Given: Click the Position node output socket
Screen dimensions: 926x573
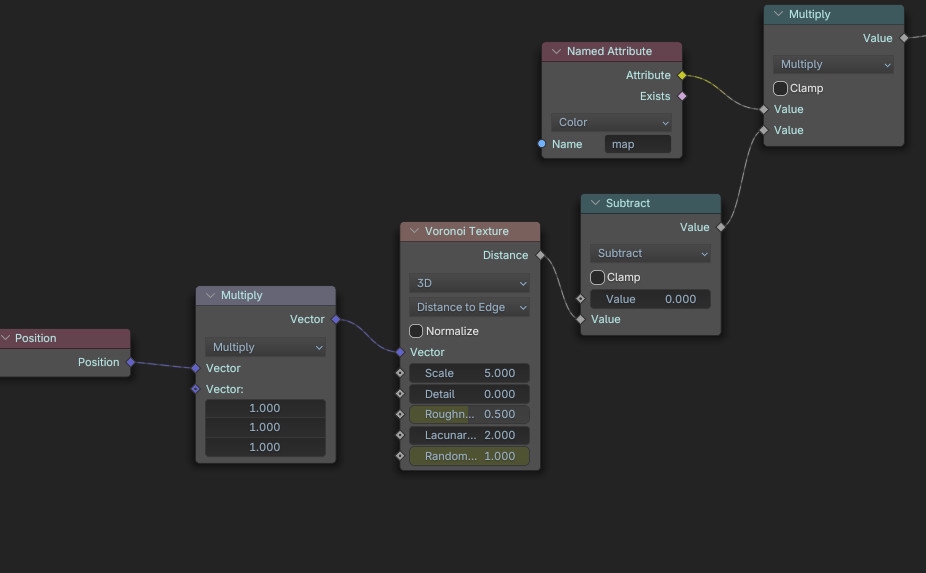Looking at the screenshot, I should [x=130, y=362].
